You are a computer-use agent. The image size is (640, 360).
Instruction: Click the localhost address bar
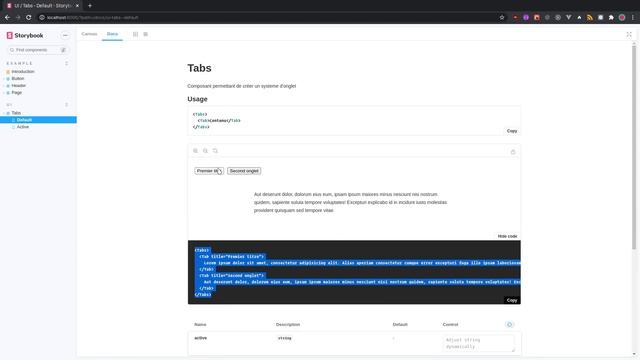(269, 18)
